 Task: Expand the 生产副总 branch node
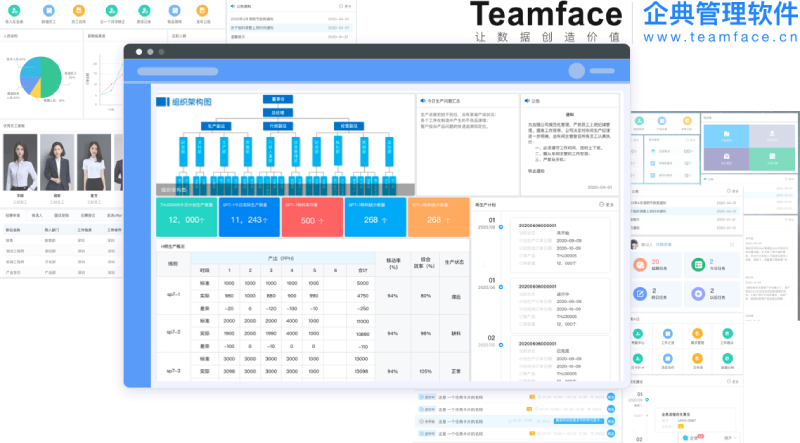click(218, 127)
